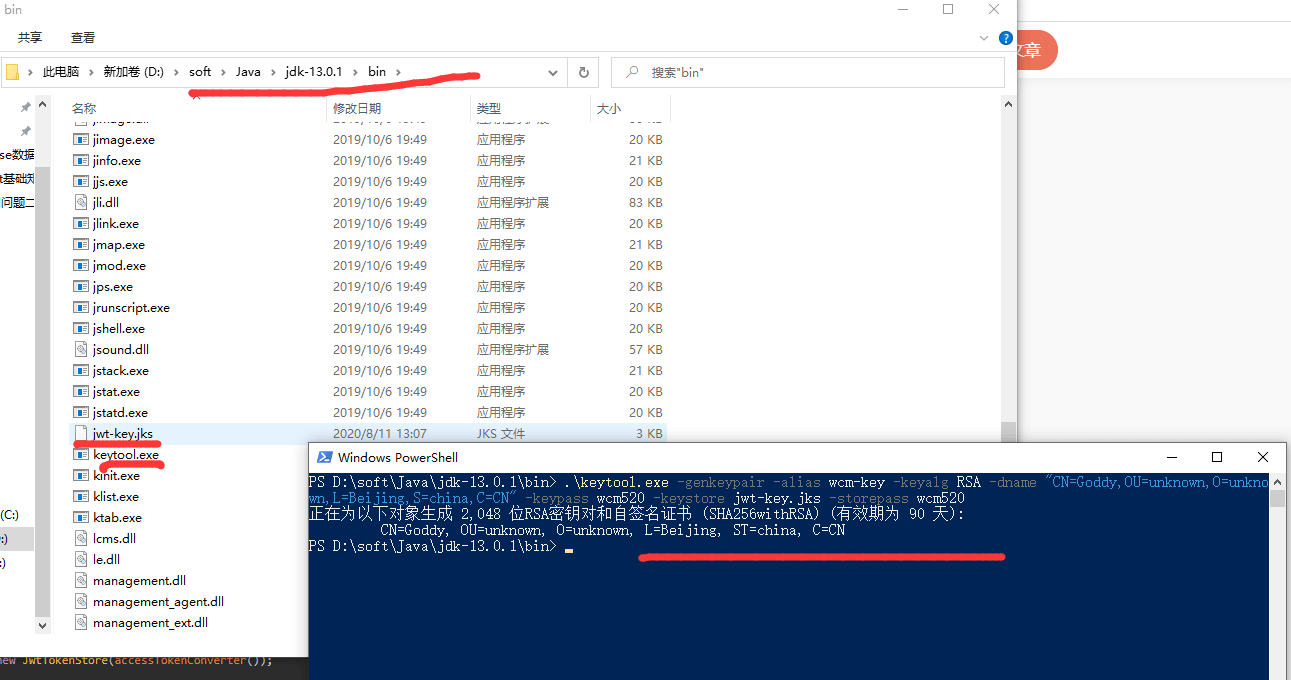The image size is (1291, 680).
Task: Navigate to jdk-13.0.1 in the breadcrumb
Action: point(313,72)
